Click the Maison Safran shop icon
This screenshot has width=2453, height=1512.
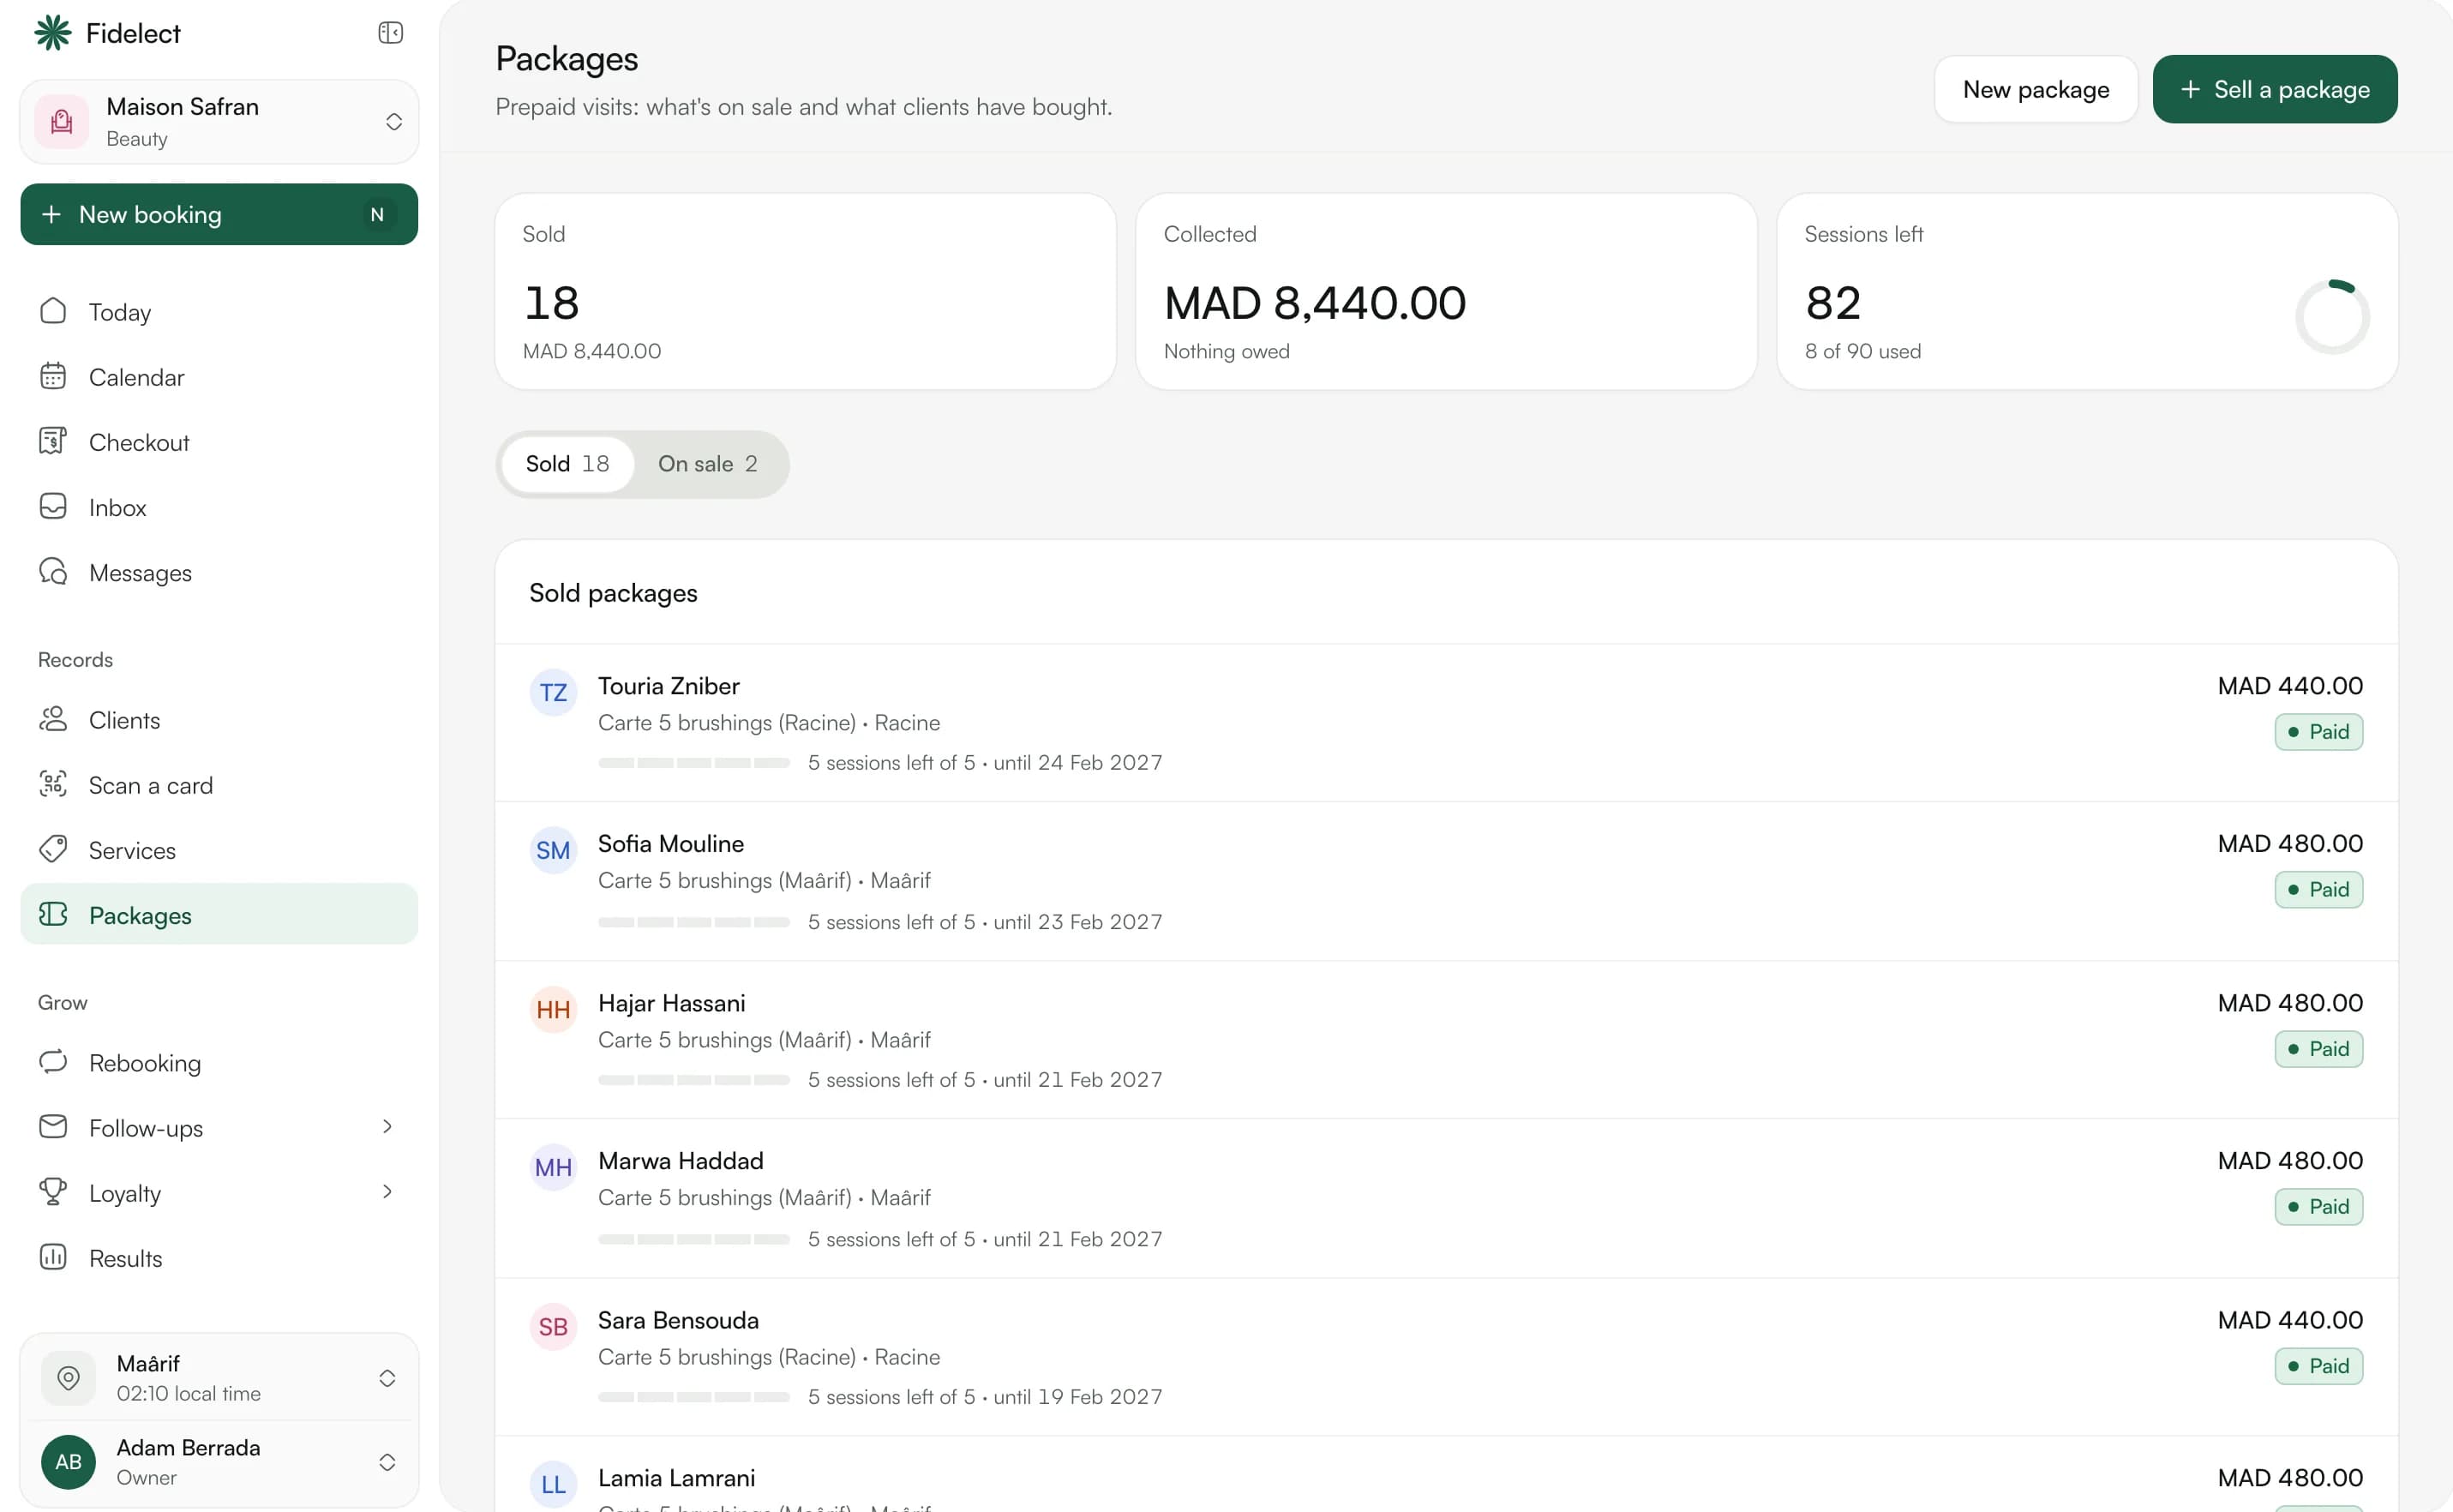click(62, 122)
